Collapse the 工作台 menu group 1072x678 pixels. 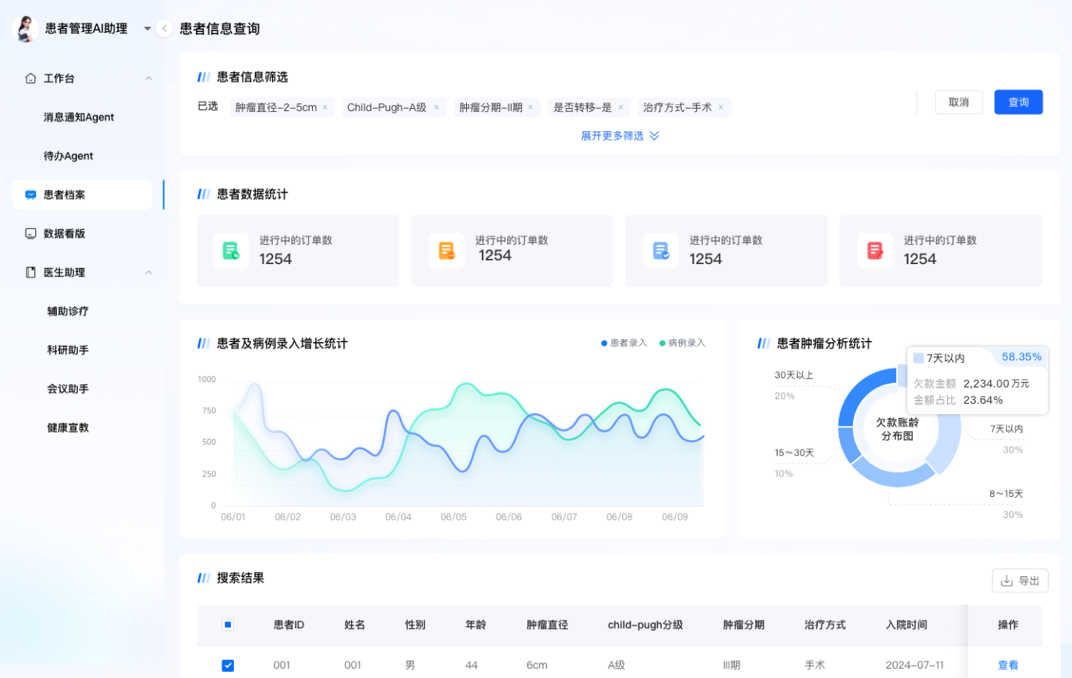click(x=148, y=79)
